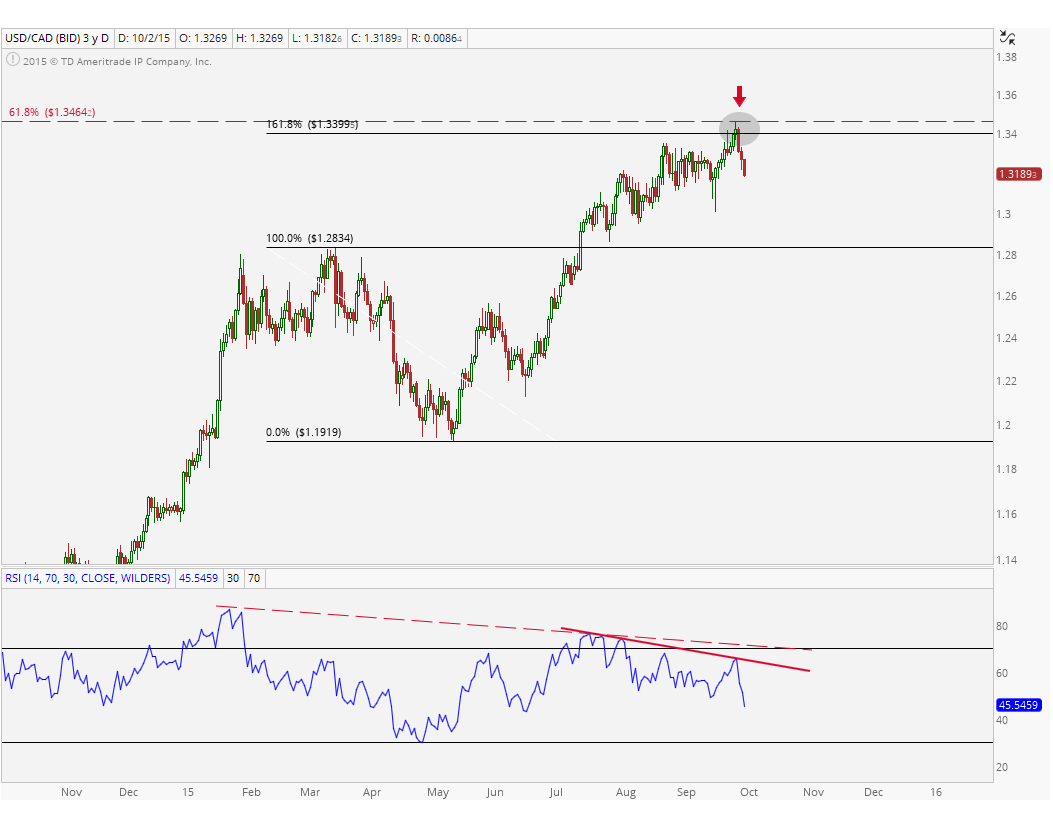Viewport: 1053px width, 830px height.
Task: Click the 1.38 price axis label
Action: [x=1007, y=57]
